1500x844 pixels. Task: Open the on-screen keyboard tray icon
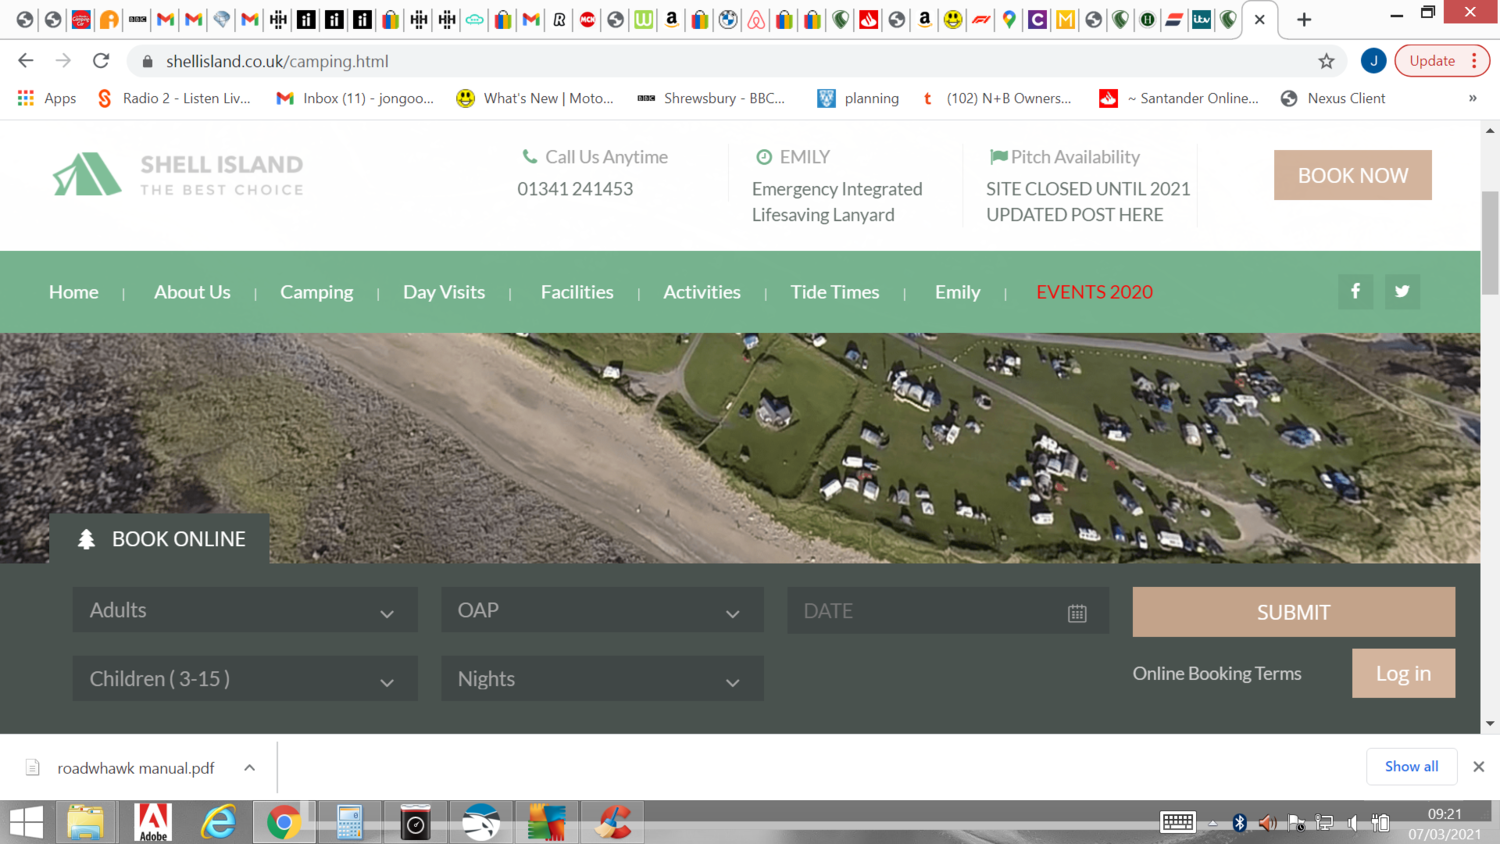(1177, 822)
